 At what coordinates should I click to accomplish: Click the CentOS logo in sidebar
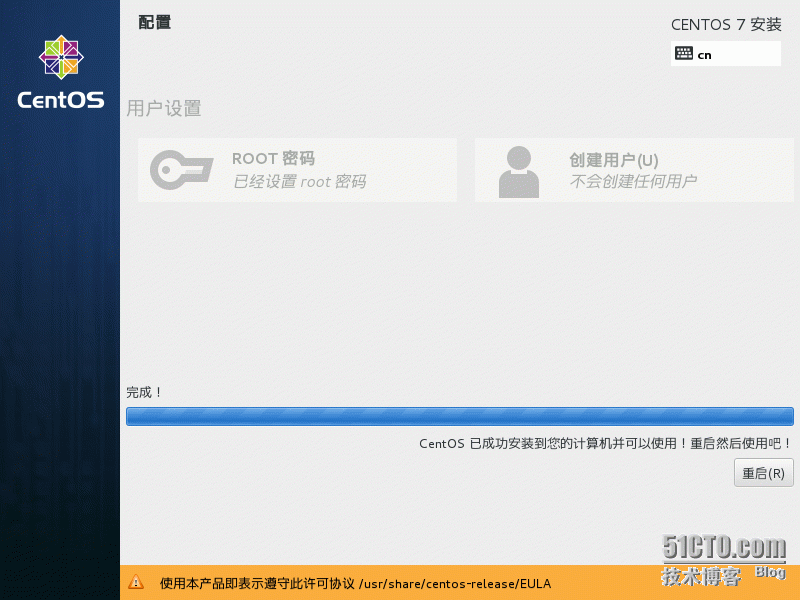61,71
